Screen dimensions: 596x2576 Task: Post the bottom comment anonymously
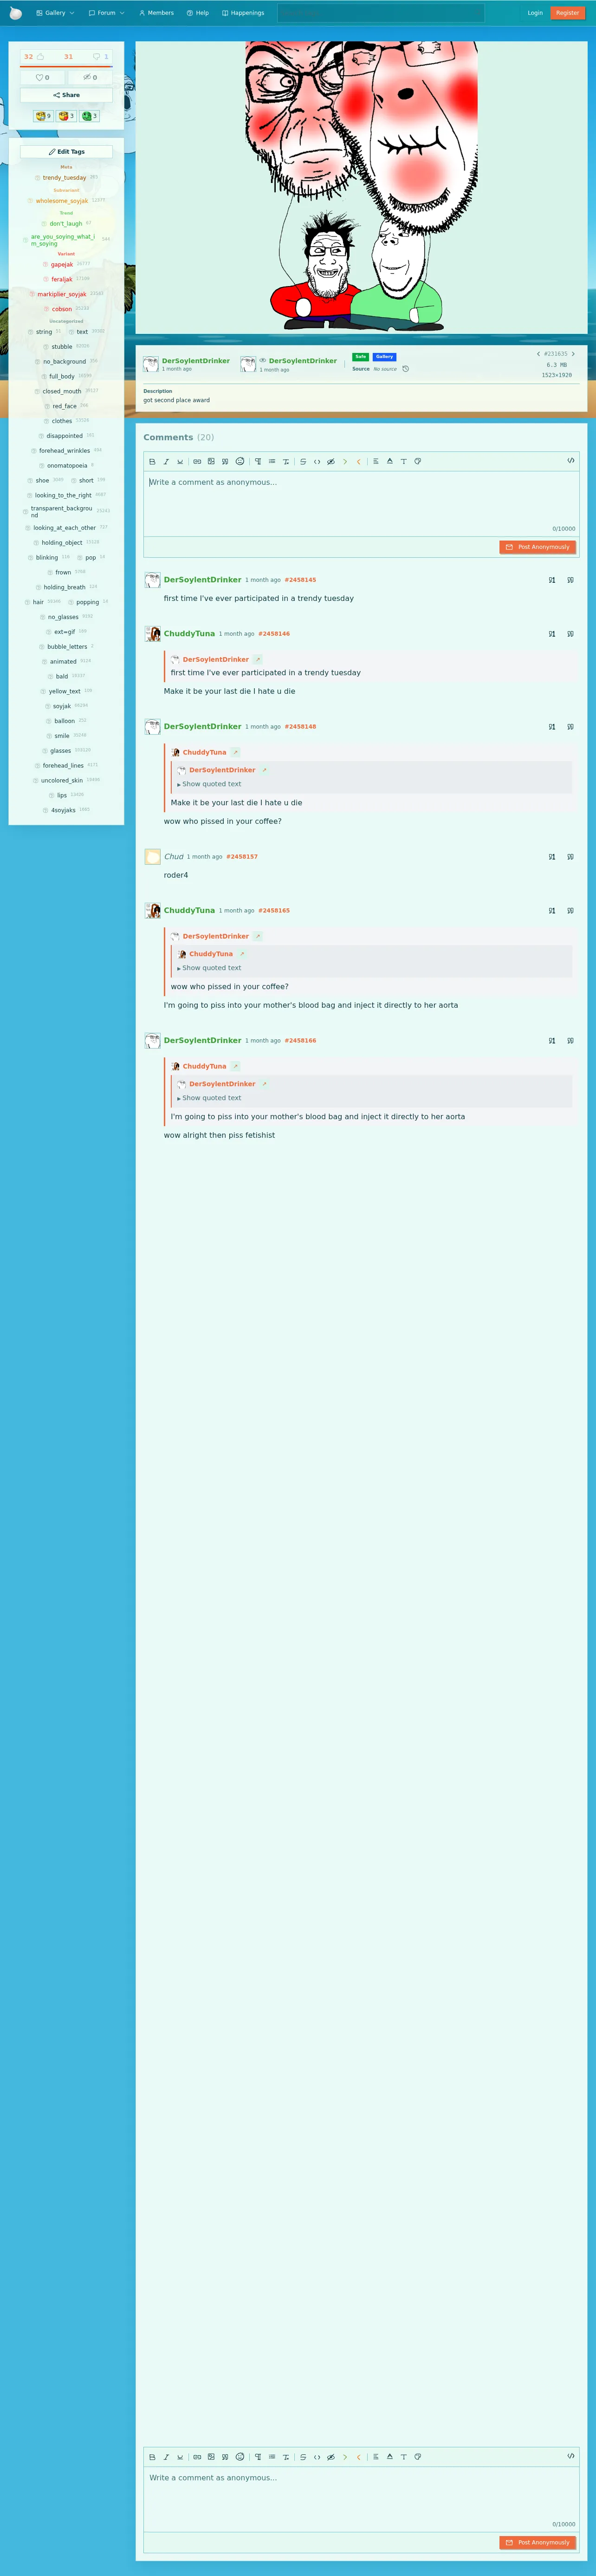click(538, 2542)
